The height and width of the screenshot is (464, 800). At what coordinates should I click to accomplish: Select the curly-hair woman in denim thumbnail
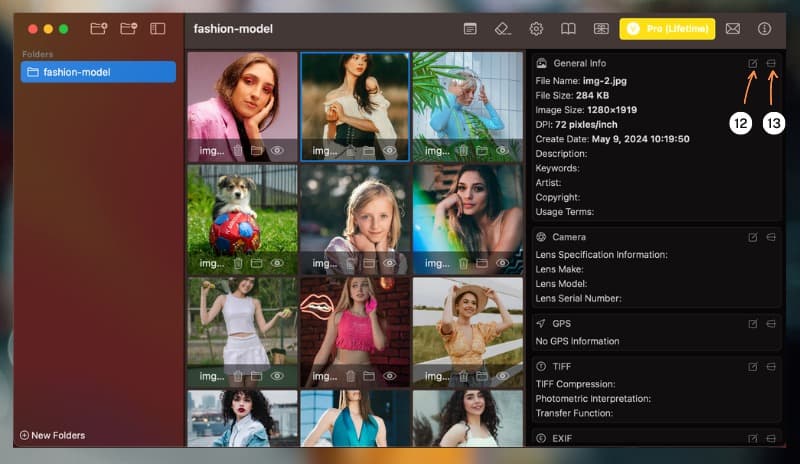tap(242, 419)
